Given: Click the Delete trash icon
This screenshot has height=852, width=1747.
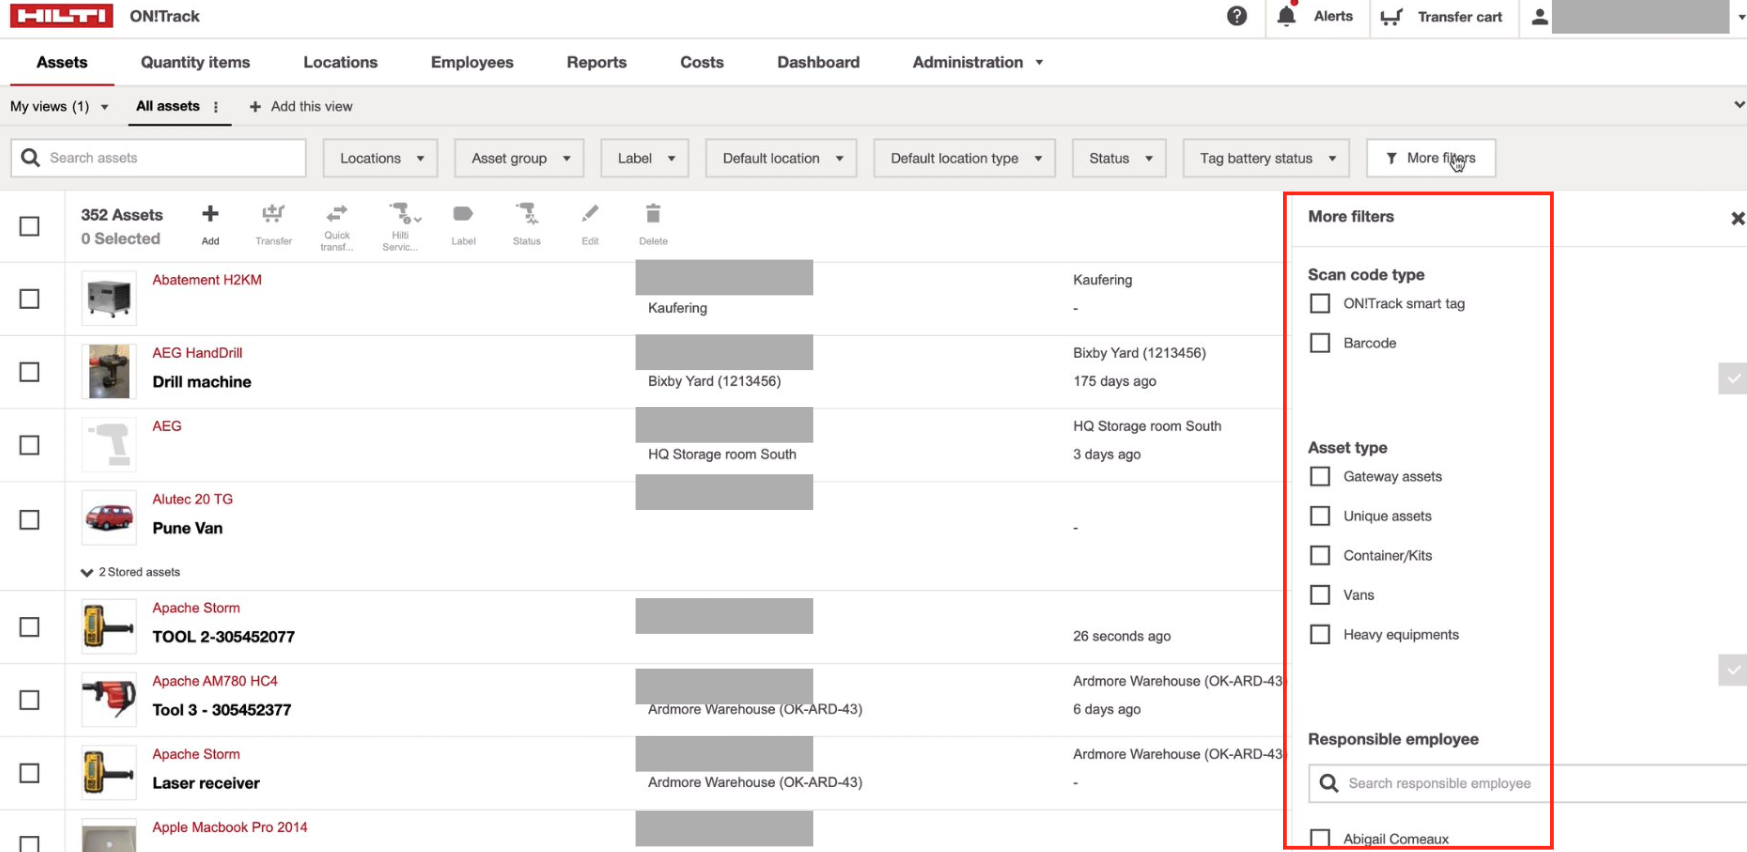Looking at the screenshot, I should point(653,214).
